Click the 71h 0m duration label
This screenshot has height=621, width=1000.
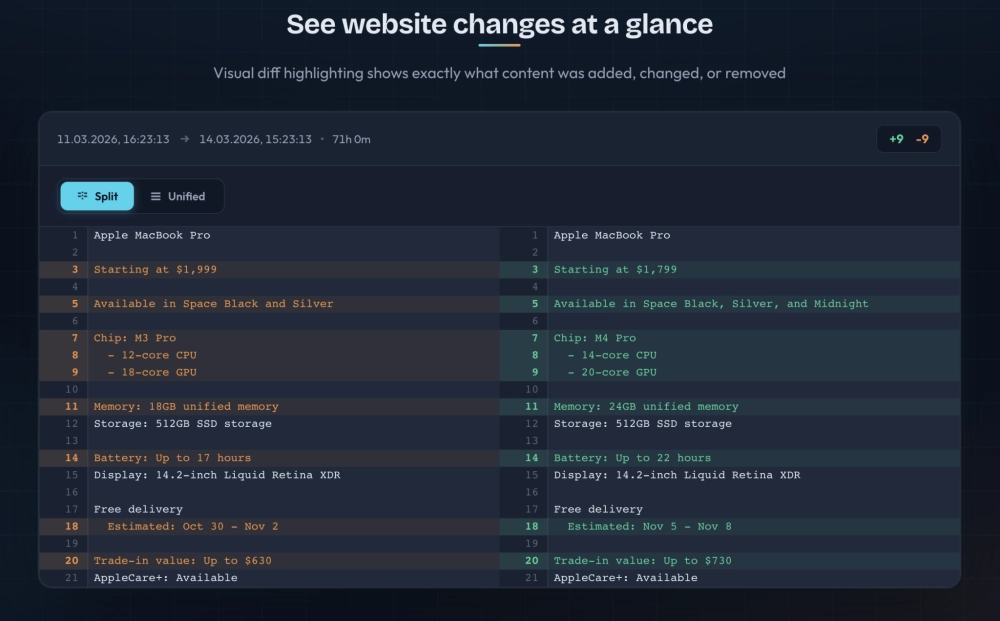(x=350, y=139)
